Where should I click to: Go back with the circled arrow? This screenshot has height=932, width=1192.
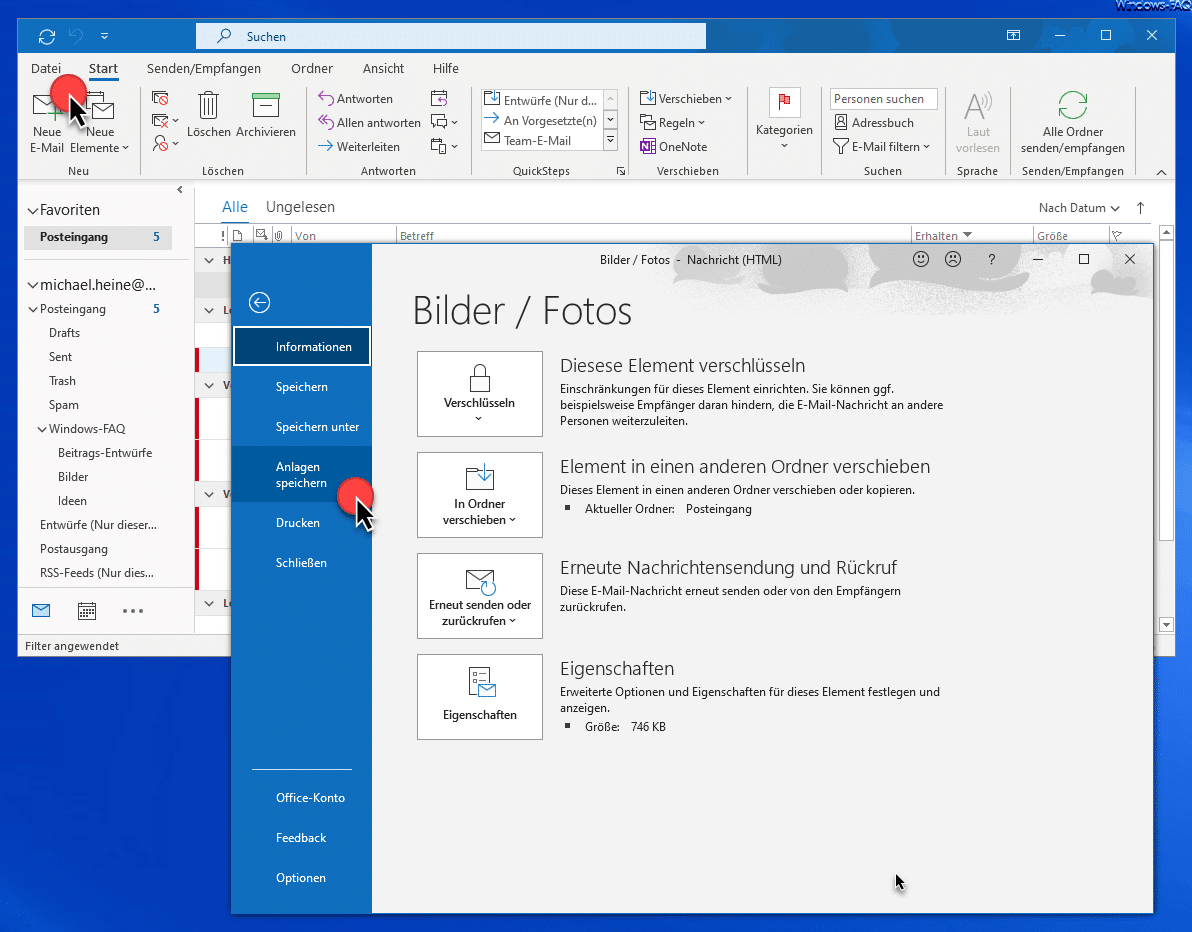click(x=259, y=303)
